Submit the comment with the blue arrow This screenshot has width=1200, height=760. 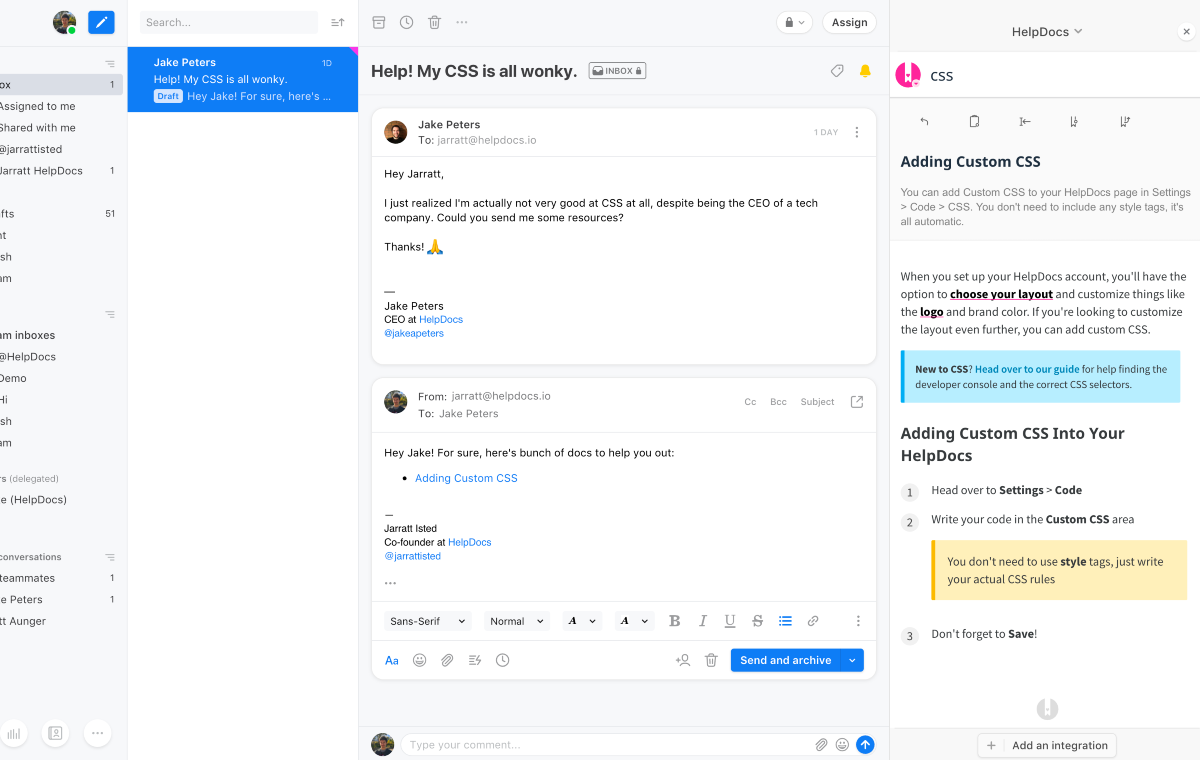click(865, 744)
